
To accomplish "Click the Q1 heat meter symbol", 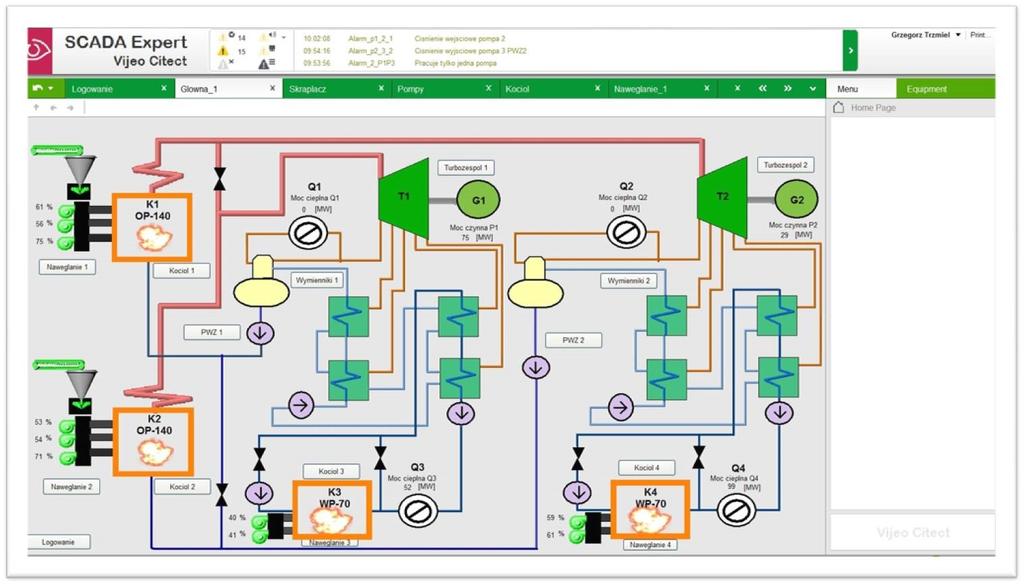I will point(308,232).
